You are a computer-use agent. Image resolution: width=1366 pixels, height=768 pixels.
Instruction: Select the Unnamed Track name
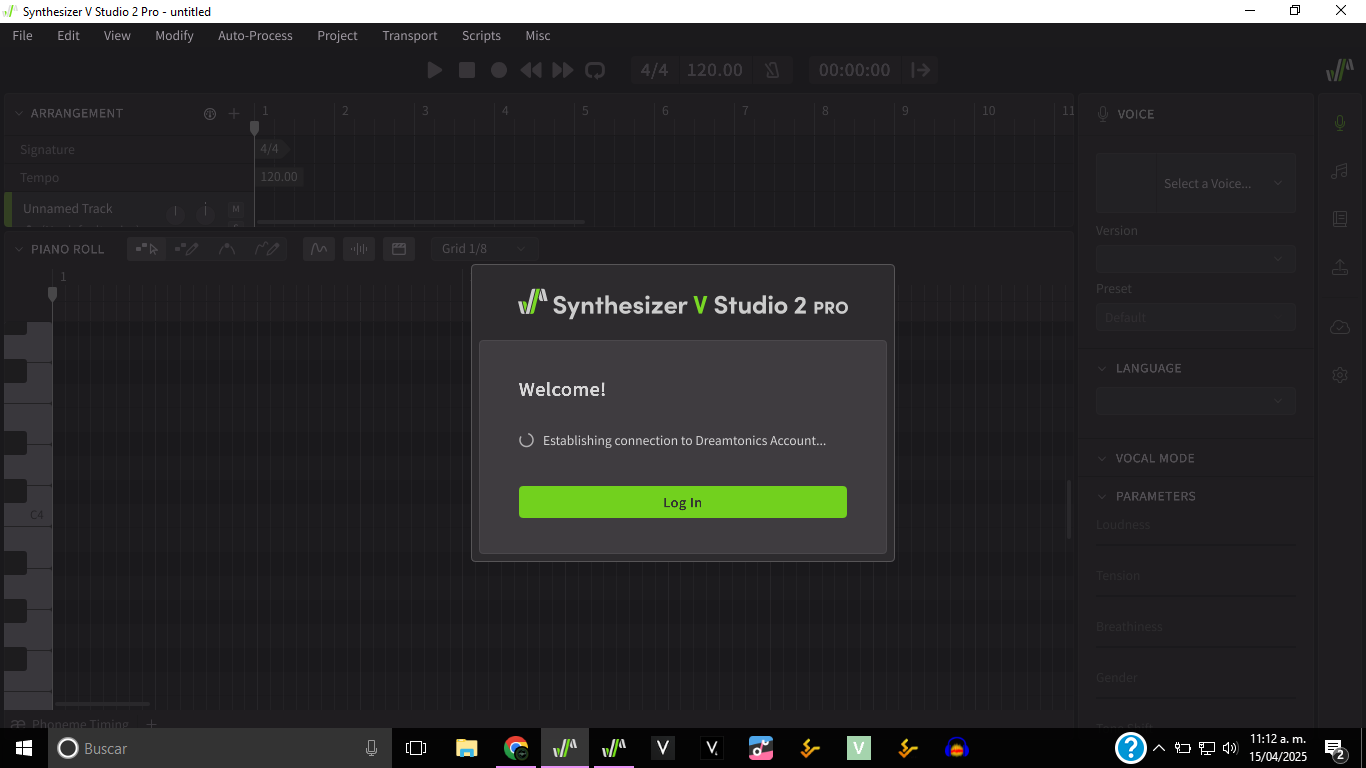coord(68,208)
